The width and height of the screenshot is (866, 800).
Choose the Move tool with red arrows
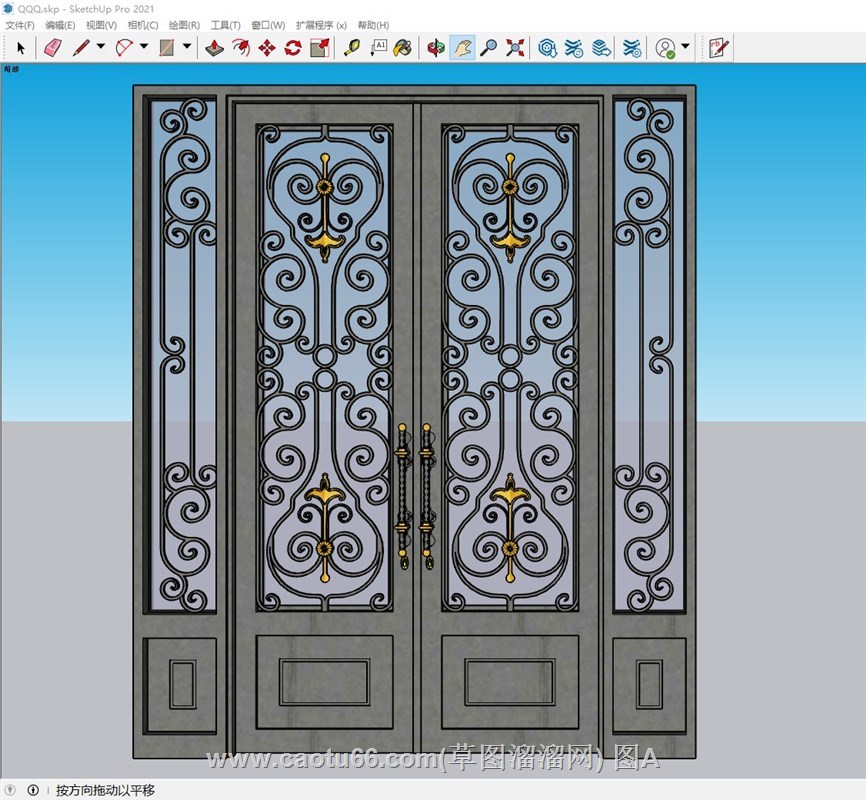(267, 47)
